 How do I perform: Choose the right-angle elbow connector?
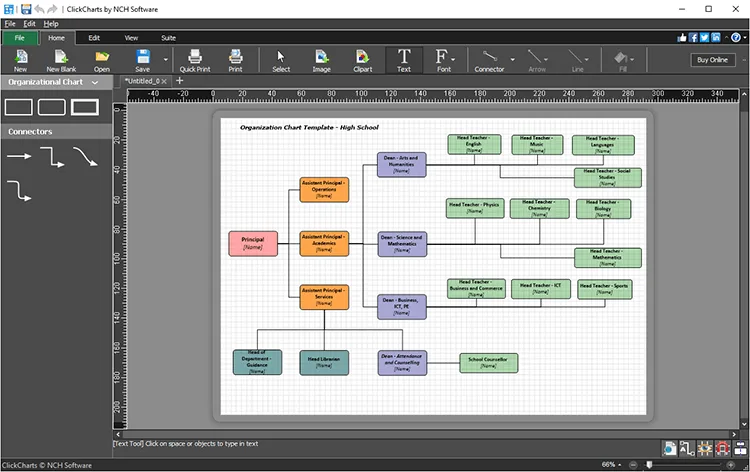pyautogui.click(x=52, y=157)
